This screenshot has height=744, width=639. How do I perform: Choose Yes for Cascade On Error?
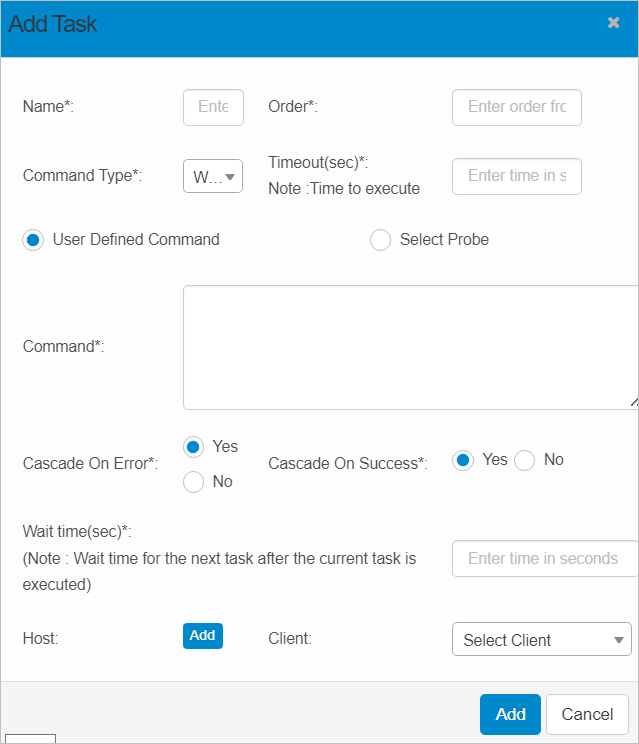click(194, 447)
